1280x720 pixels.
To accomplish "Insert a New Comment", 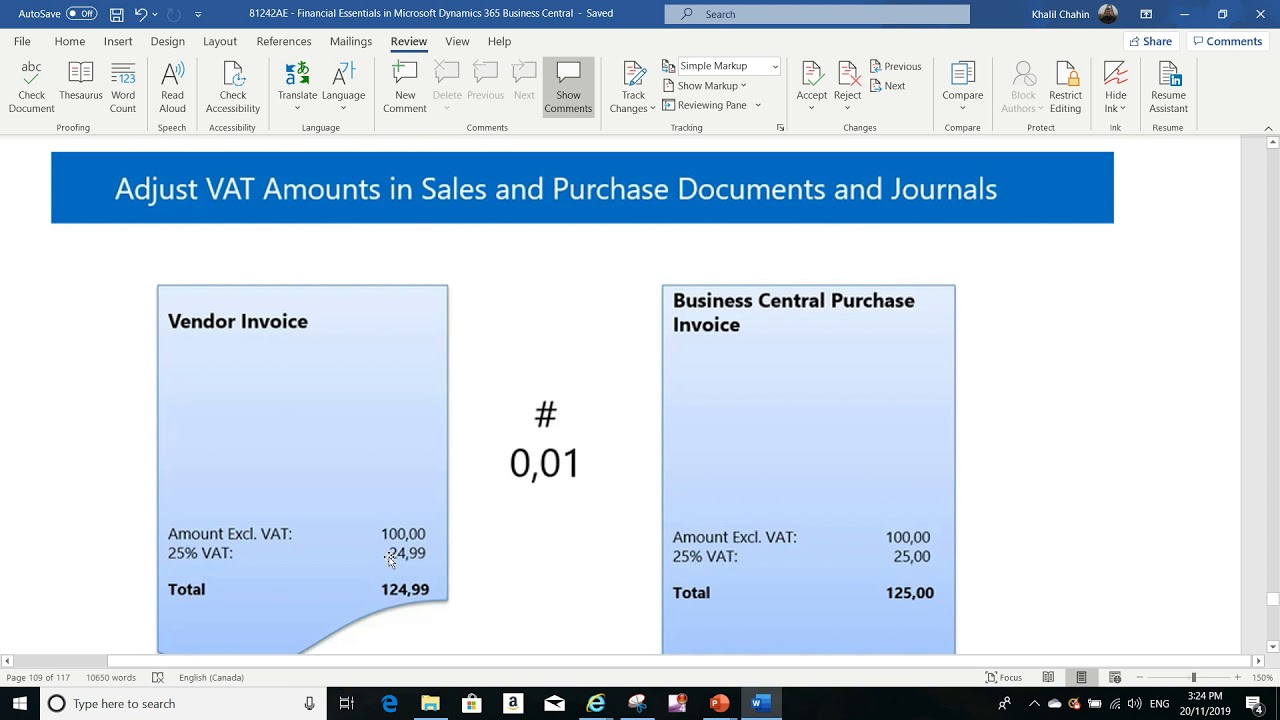I will (405, 87).
